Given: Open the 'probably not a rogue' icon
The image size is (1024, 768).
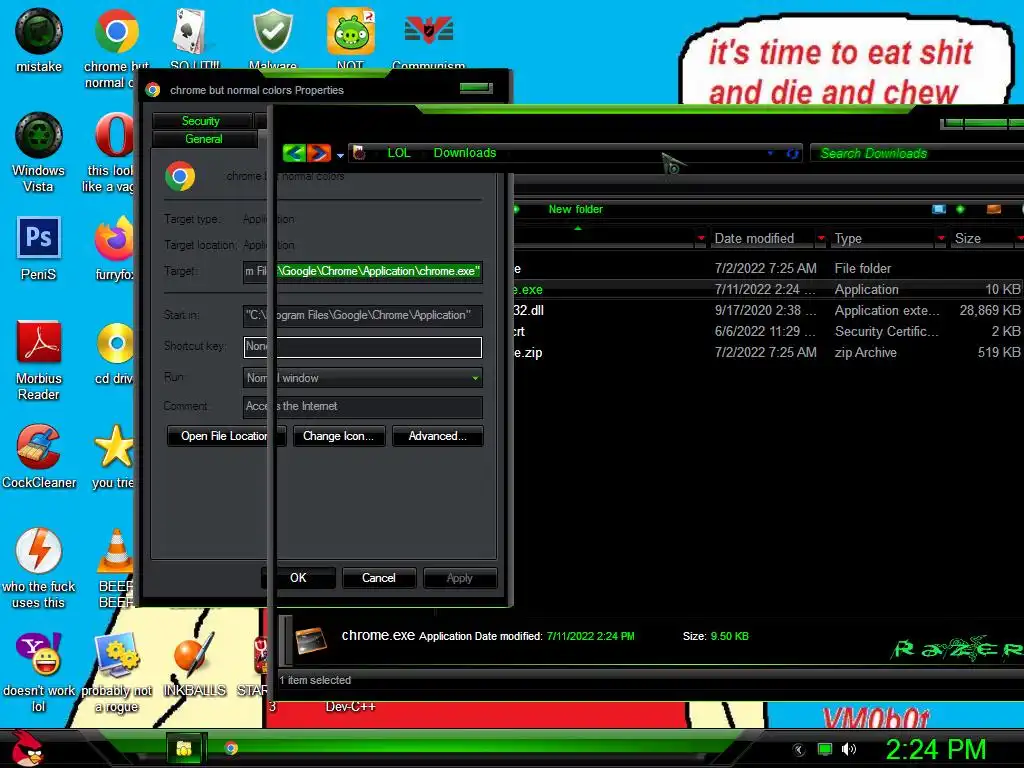Looking at the screenshot, I should coord(116,673).
